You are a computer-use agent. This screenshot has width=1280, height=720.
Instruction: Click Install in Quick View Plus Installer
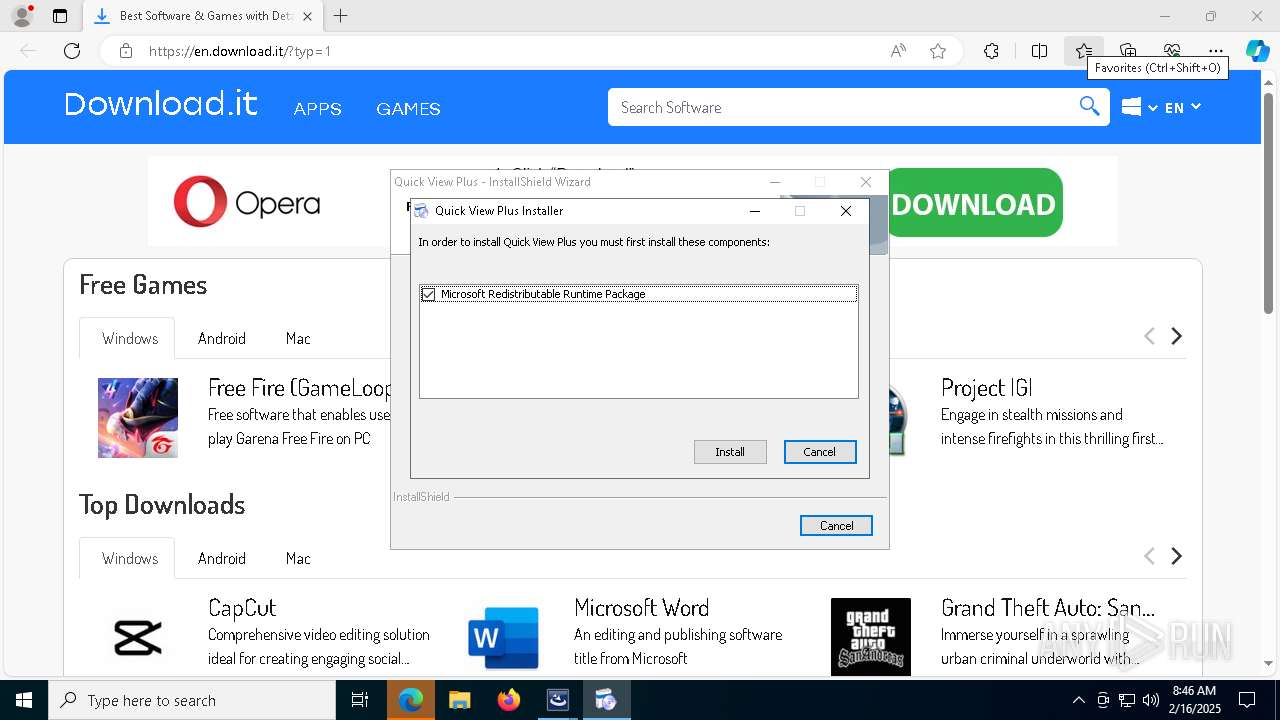(x=730, y=452)
